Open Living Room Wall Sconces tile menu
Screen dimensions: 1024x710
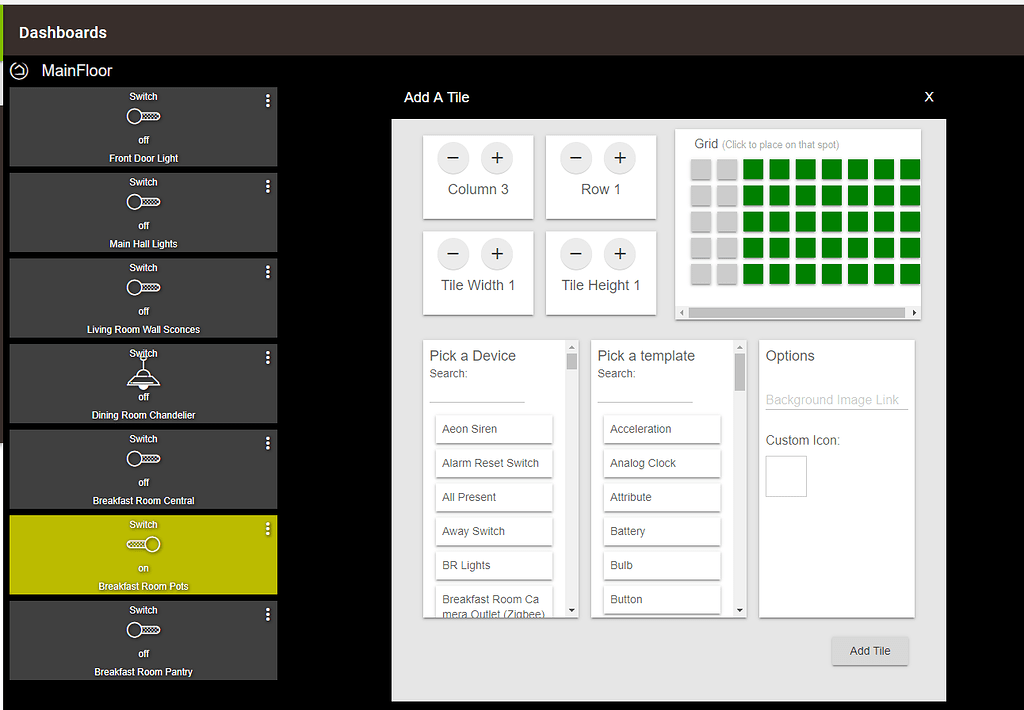click(x=267, y=271)
